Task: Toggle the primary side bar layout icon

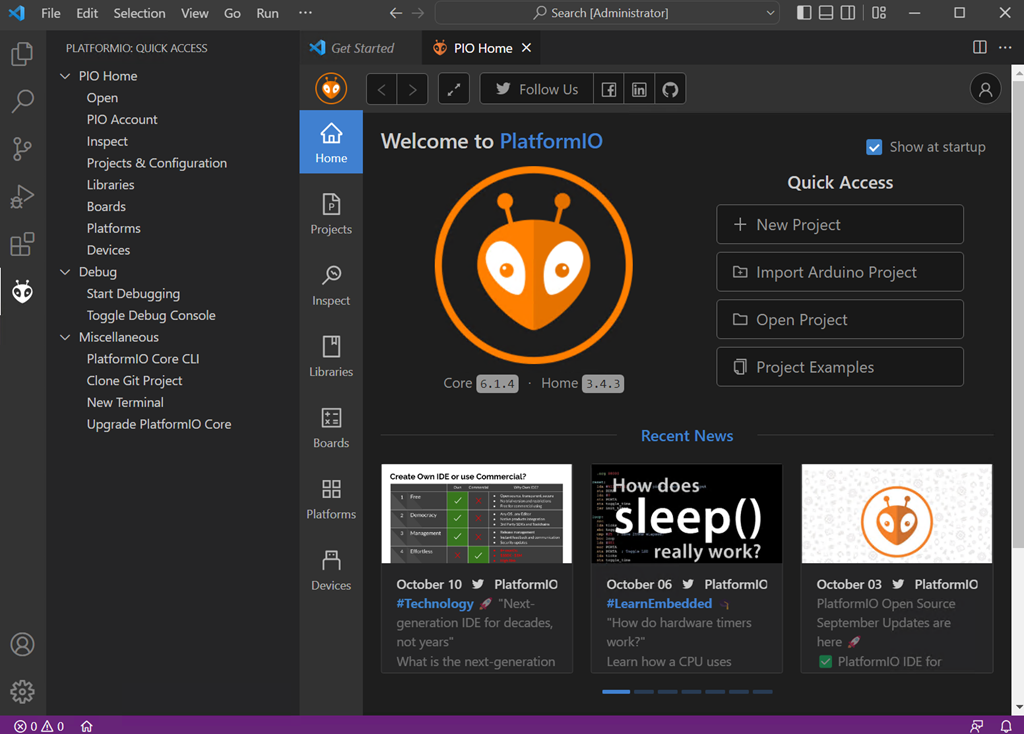Action: tap(804, 13)
